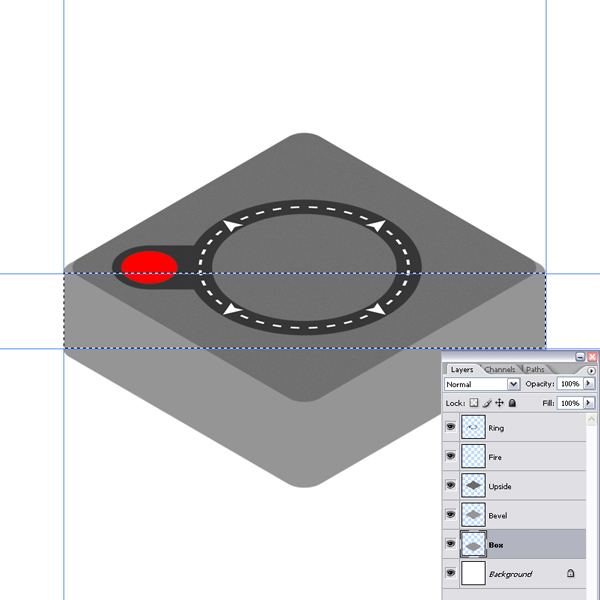The width and height of the screenshot is (600, 600).
Task: Switch to the Paths tab
Action: click(x=536, y=370)
